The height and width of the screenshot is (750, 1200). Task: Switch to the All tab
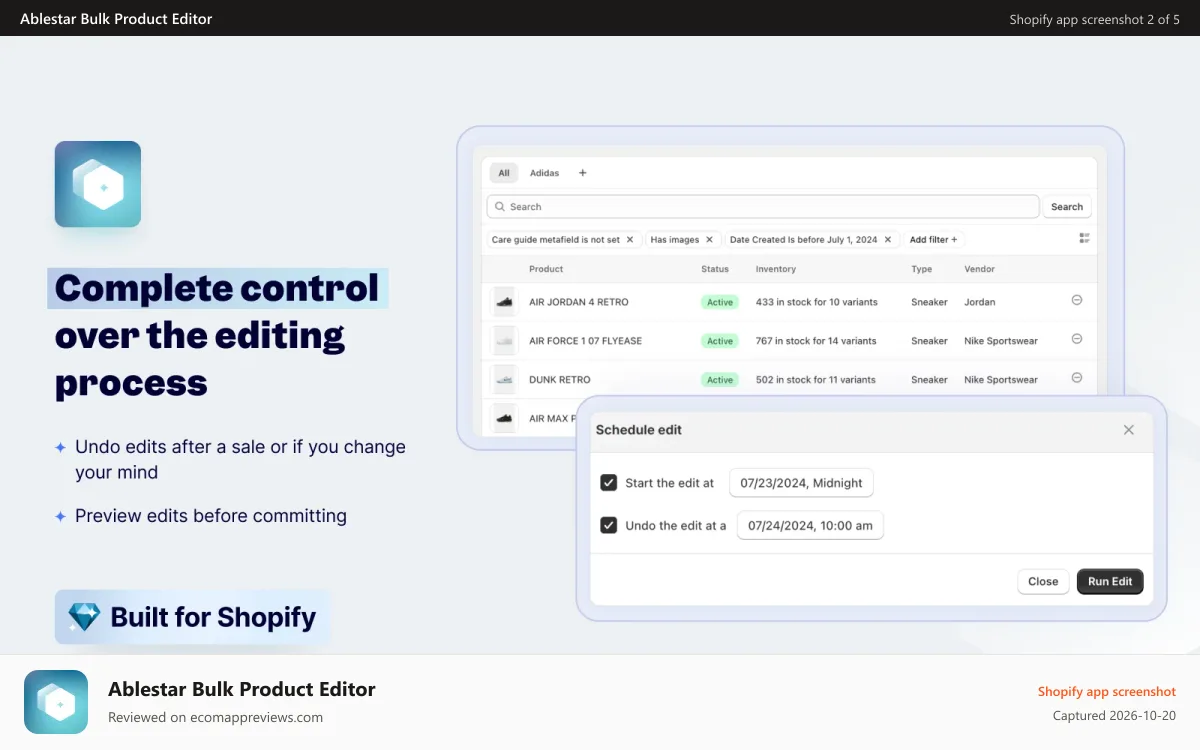504,173
